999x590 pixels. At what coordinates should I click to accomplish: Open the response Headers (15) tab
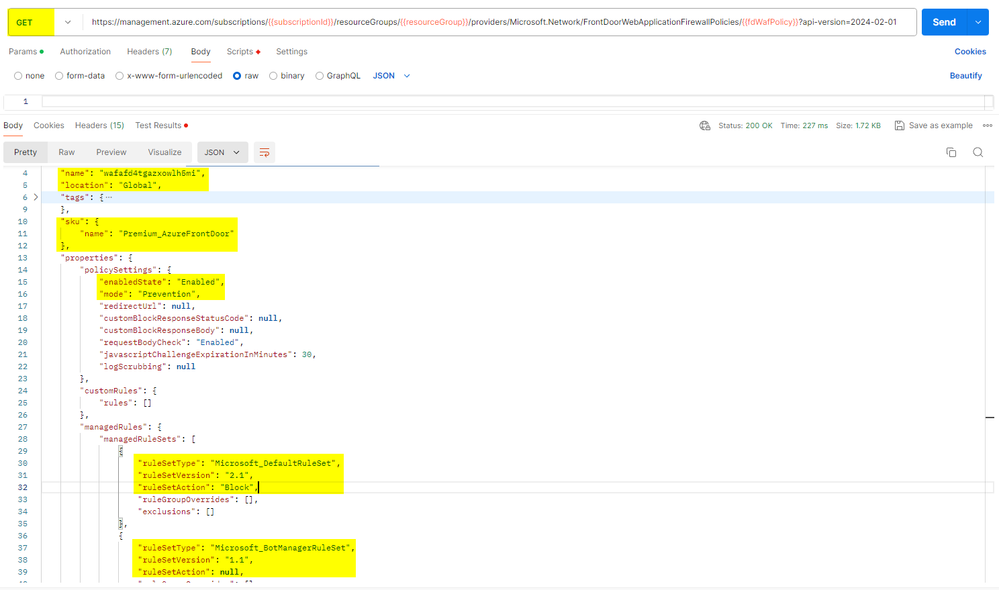pyautogui.click(x=99, y=126)
